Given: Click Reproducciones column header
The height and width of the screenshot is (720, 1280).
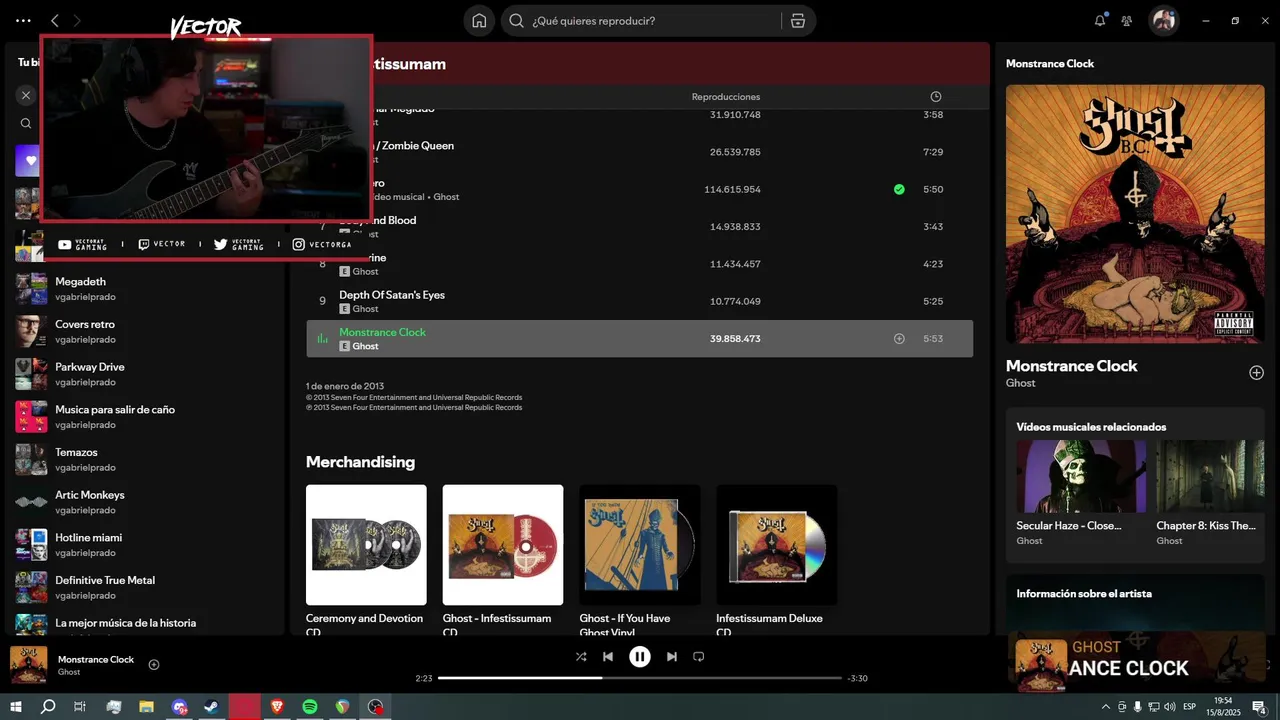Looking at the screenshot, I should pyautogui.click(x=726, y=97).
